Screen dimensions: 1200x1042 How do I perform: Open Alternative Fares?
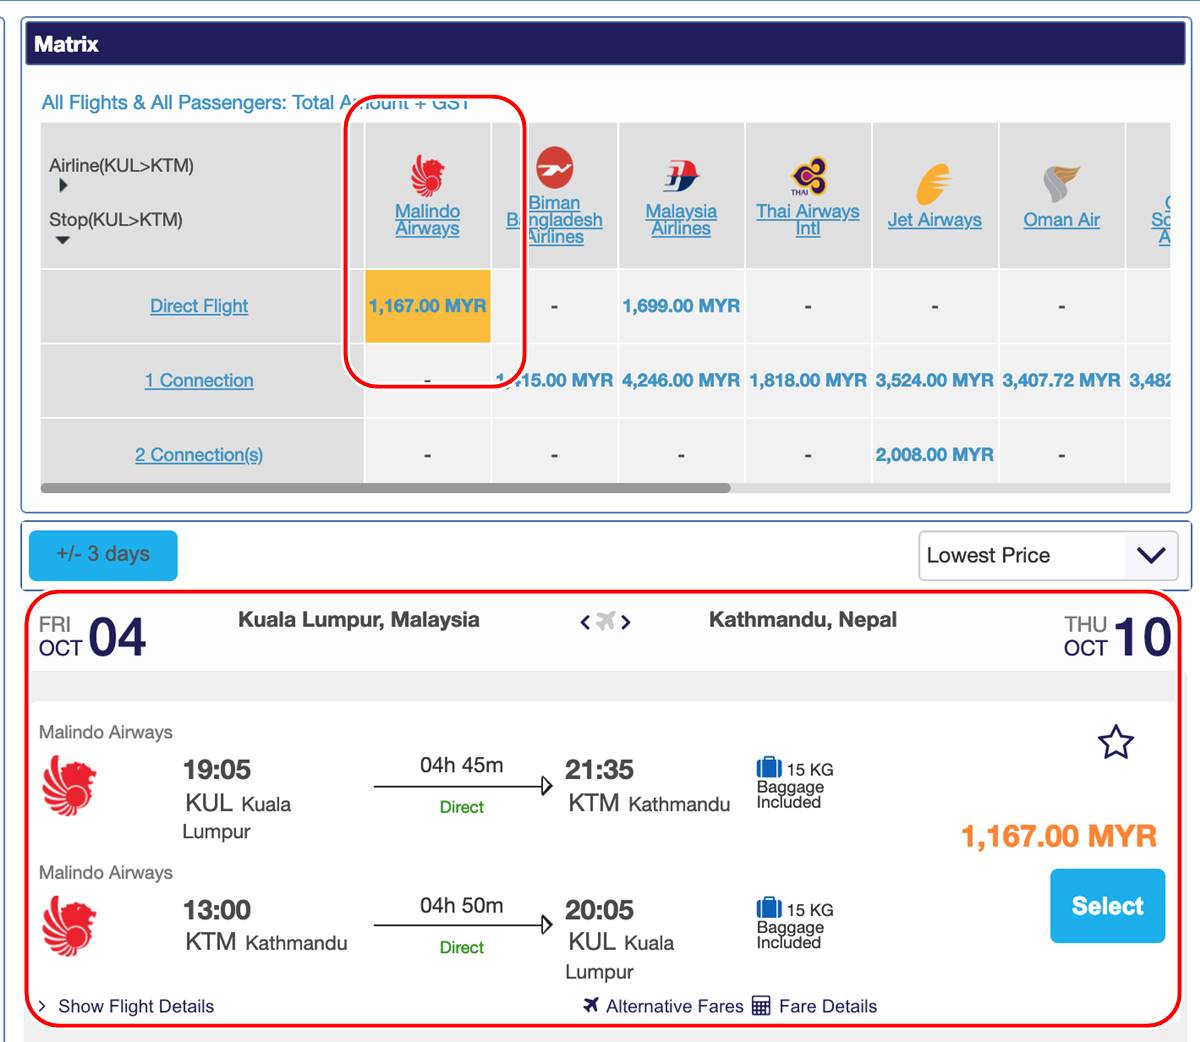[x=674, y=1006]
